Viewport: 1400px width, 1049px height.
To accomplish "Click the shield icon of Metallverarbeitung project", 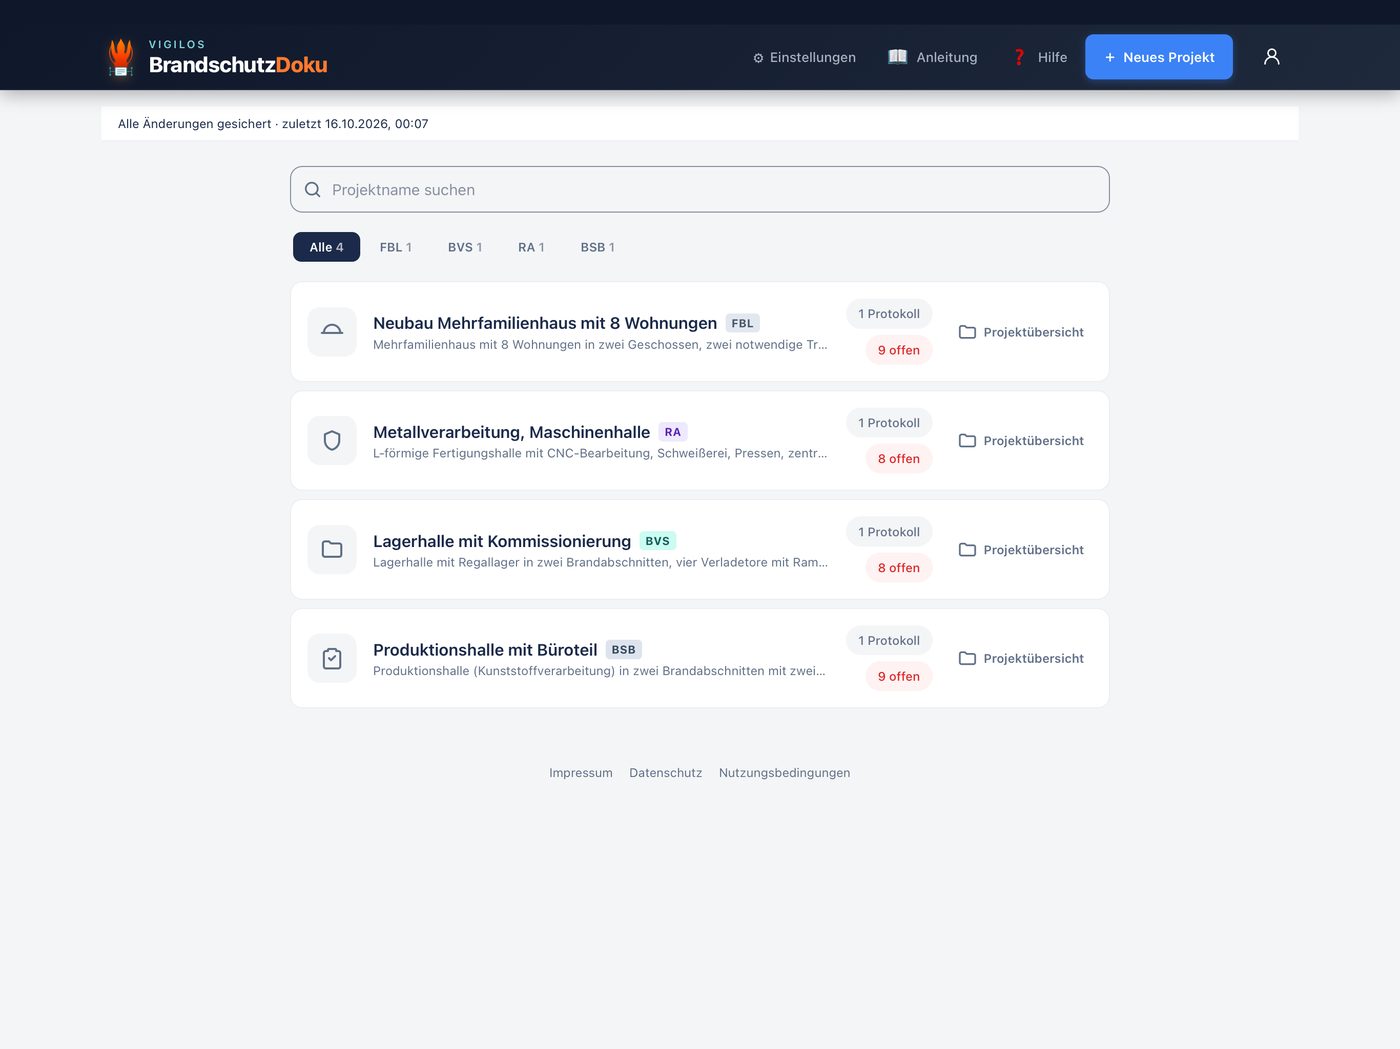I will pyautogui.click(x=332, y=441).
